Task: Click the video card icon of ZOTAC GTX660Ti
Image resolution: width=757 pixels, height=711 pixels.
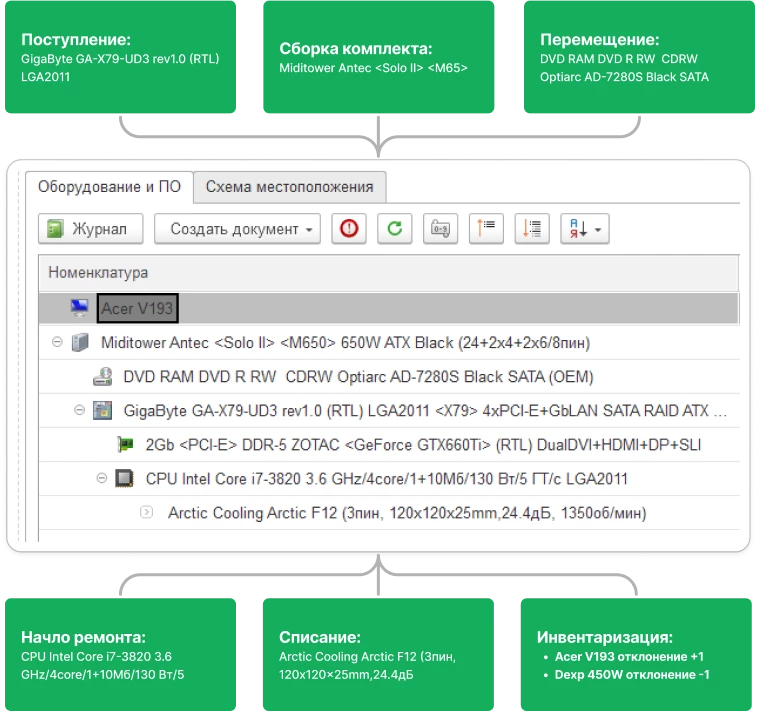Action: coord(125,444)
